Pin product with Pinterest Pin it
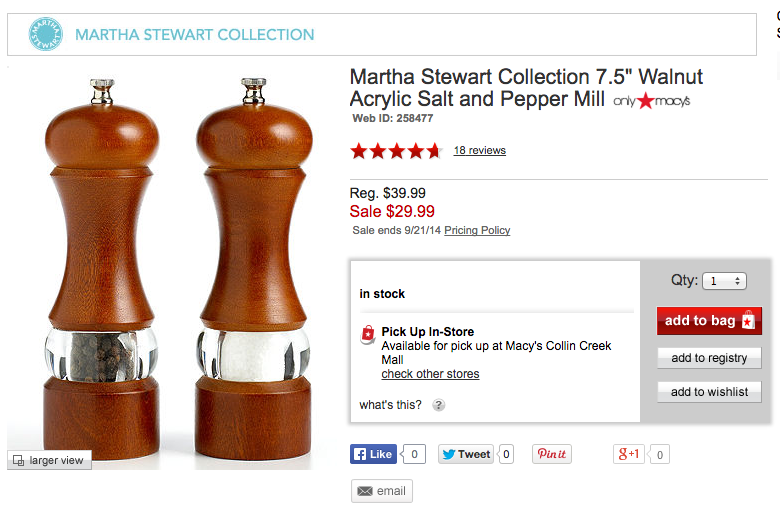The width and height of the screenshot is (780, 511). pyautogui.click(x=551, y=454)
